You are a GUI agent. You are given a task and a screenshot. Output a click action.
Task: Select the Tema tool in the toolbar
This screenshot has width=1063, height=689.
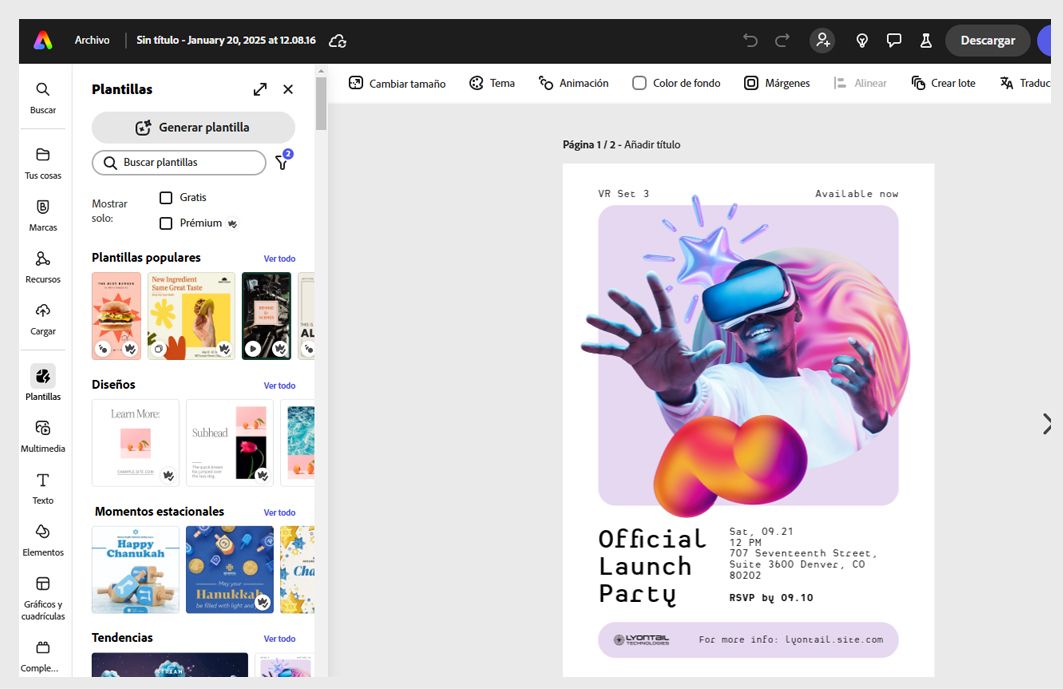click(x=492, y=83)
